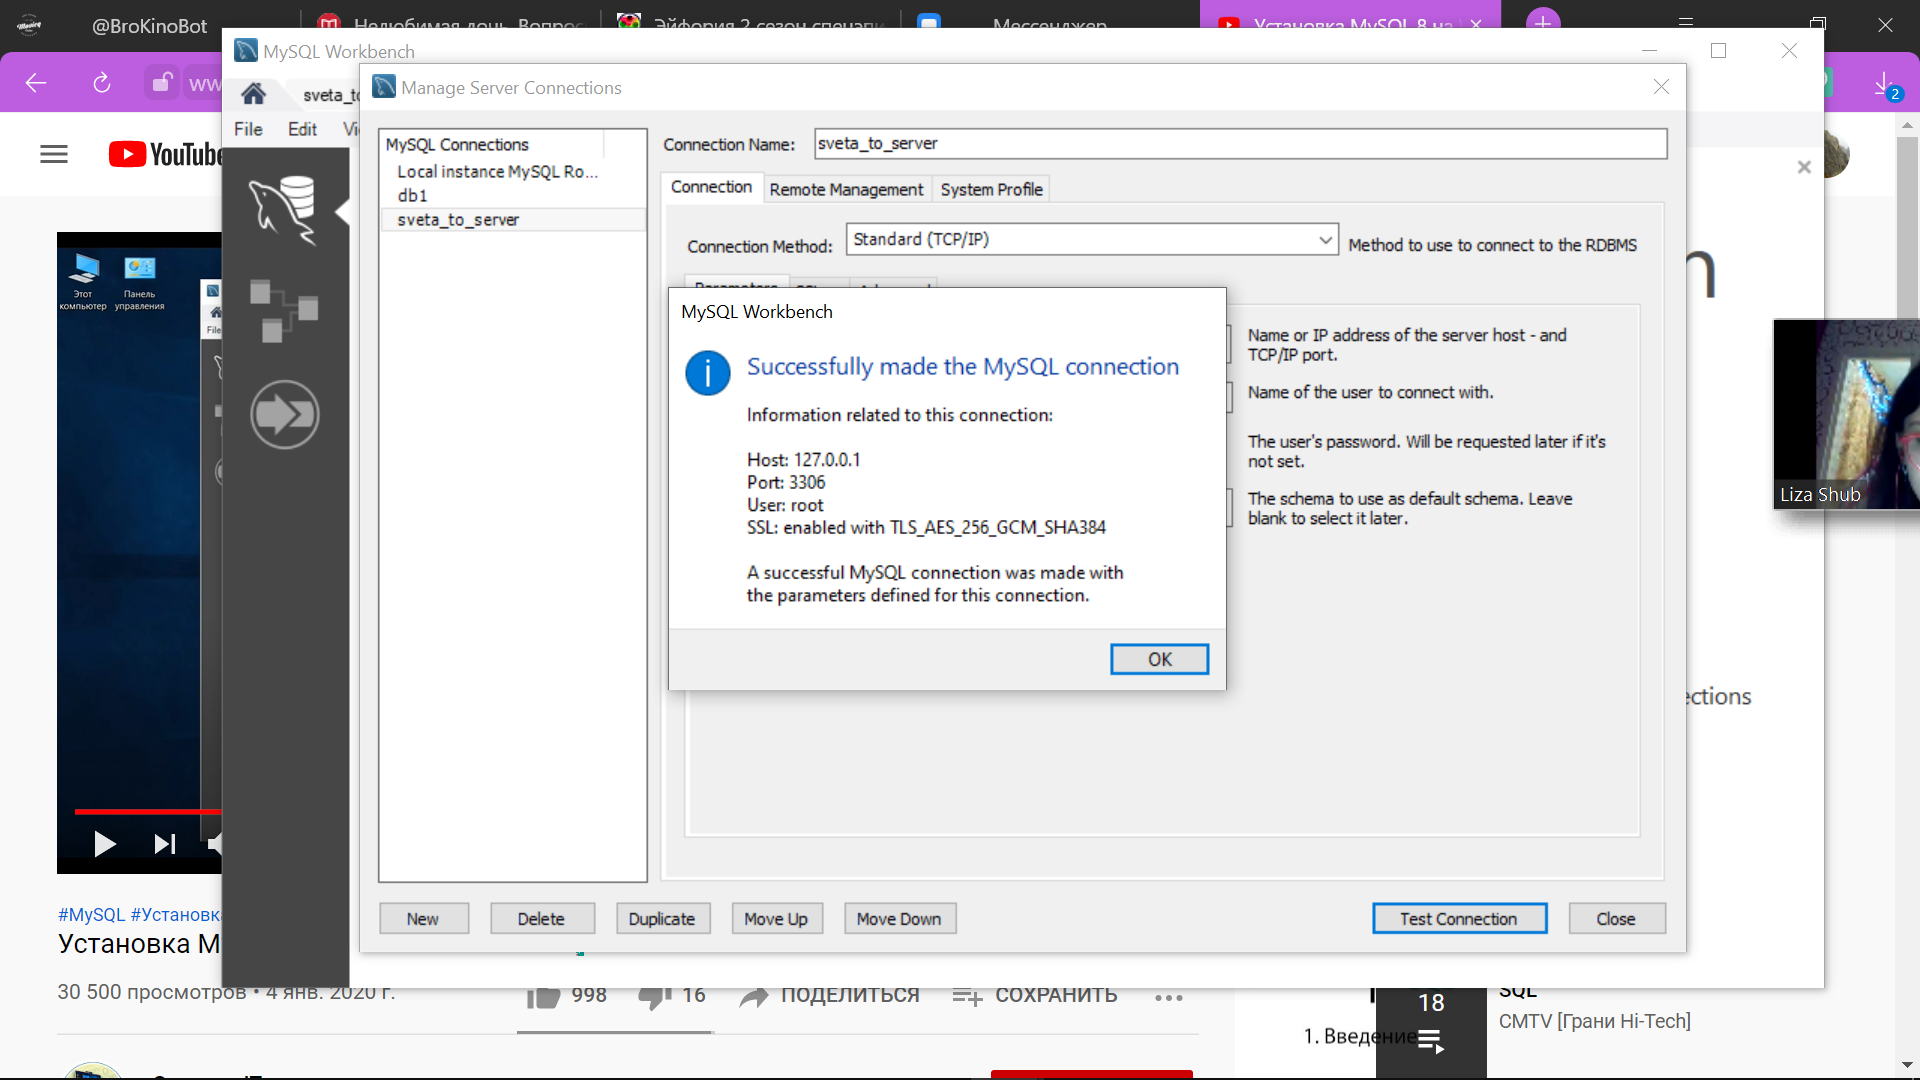
Task: Click the browser page vertical scrollbar
Action: click(x=1908, y=596)
